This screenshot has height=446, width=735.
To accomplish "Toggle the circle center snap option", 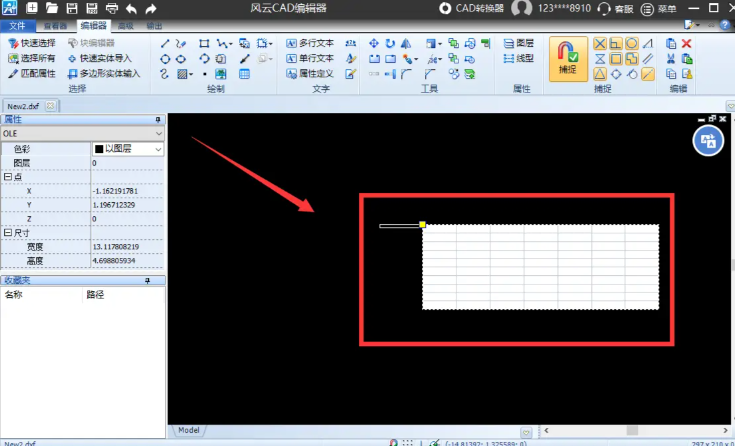I will 631,44.
